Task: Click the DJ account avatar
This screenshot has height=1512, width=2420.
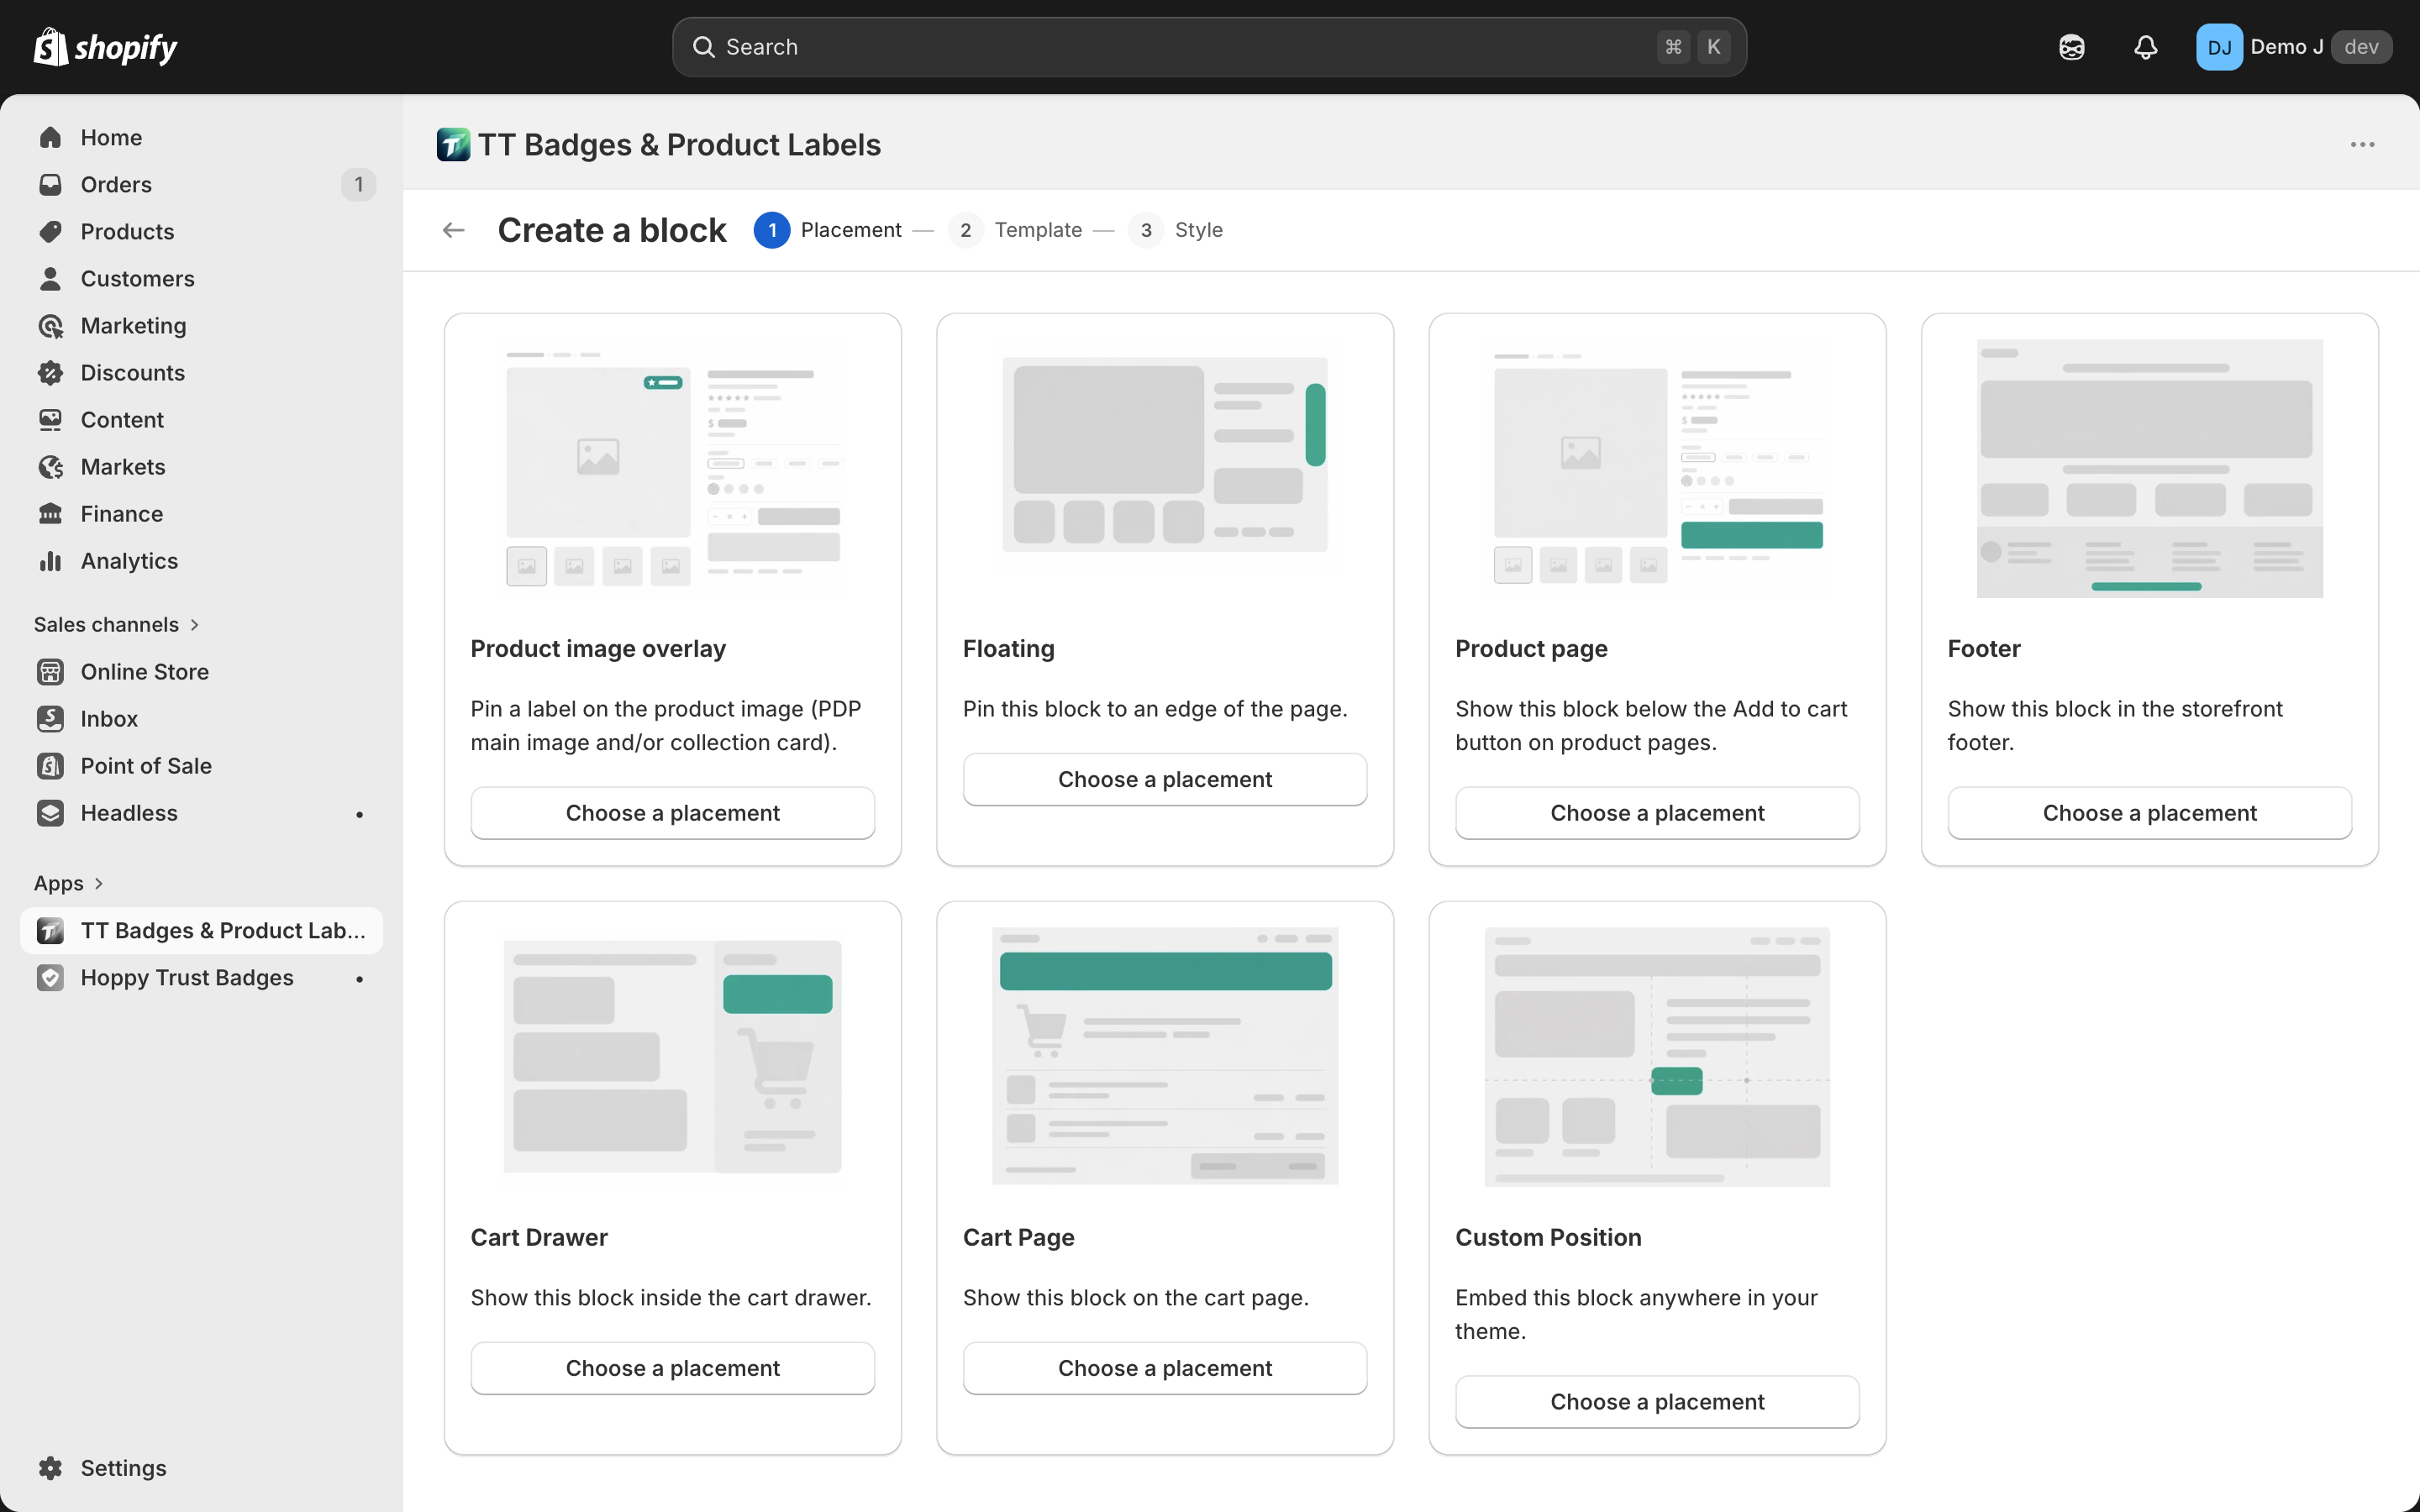Action: [x=2219, y=47]
